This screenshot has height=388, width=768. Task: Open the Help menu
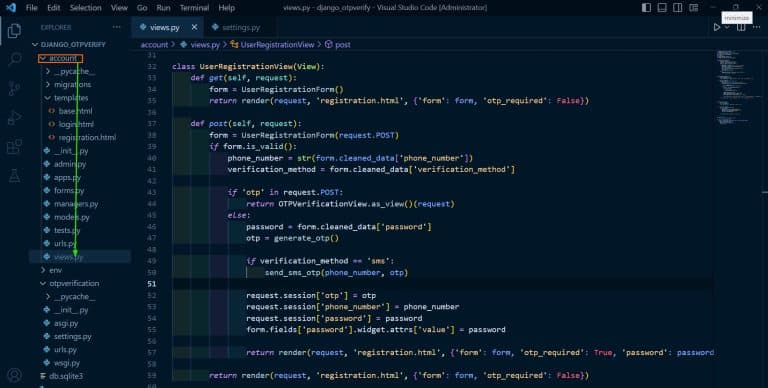click(x=226, y=7)
